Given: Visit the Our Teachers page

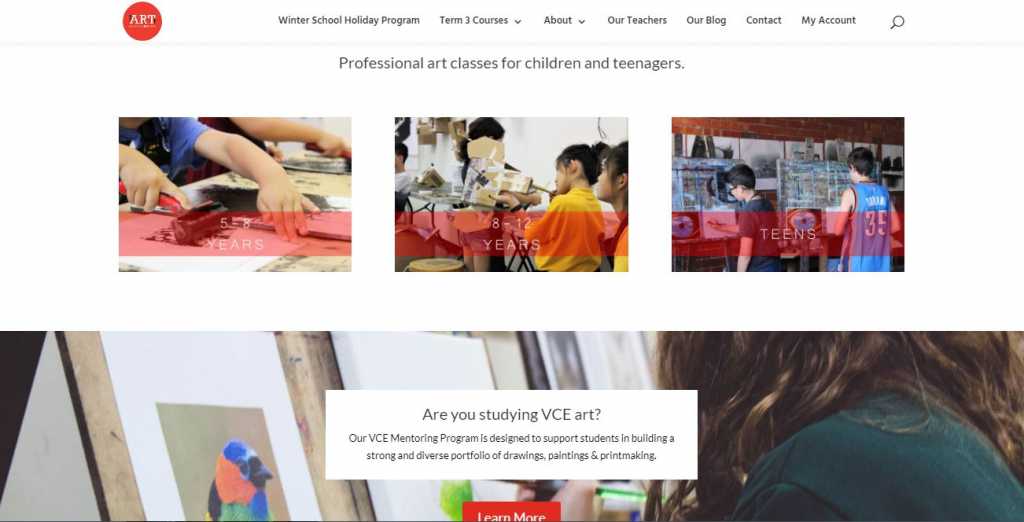Looking at the screenshot, I should (x=637, y=20).
